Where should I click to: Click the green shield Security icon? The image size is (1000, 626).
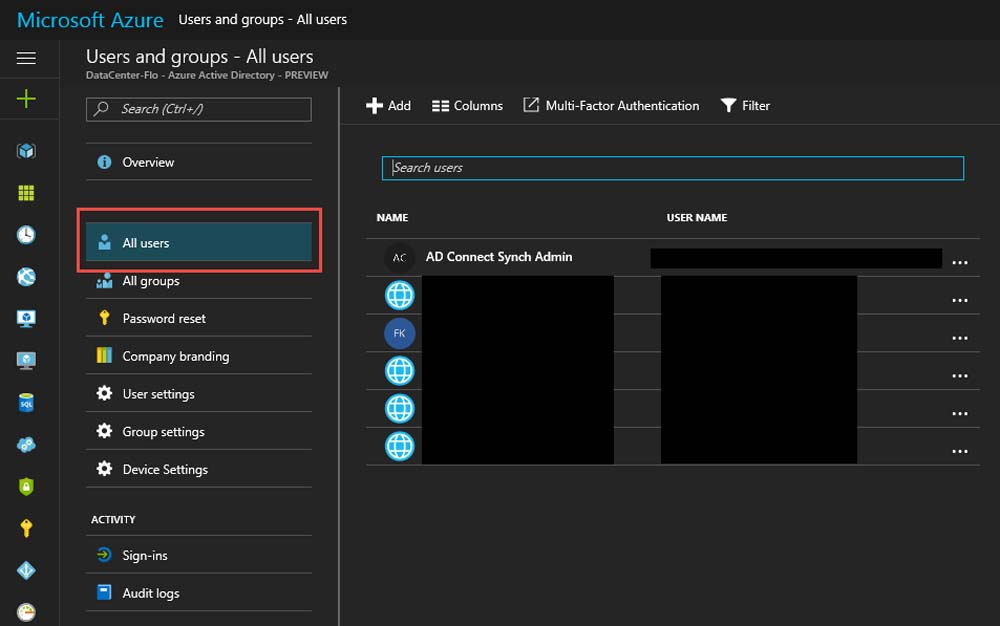pyautogui.click(x=27, y=486)
